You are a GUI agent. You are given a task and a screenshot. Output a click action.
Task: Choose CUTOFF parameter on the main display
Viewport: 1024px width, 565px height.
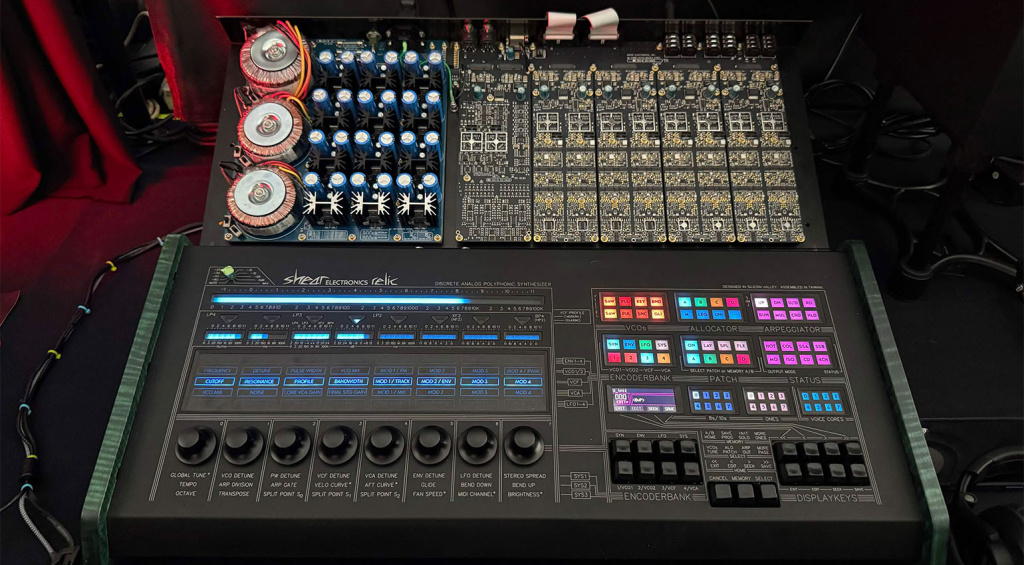[x=214, y=381]
